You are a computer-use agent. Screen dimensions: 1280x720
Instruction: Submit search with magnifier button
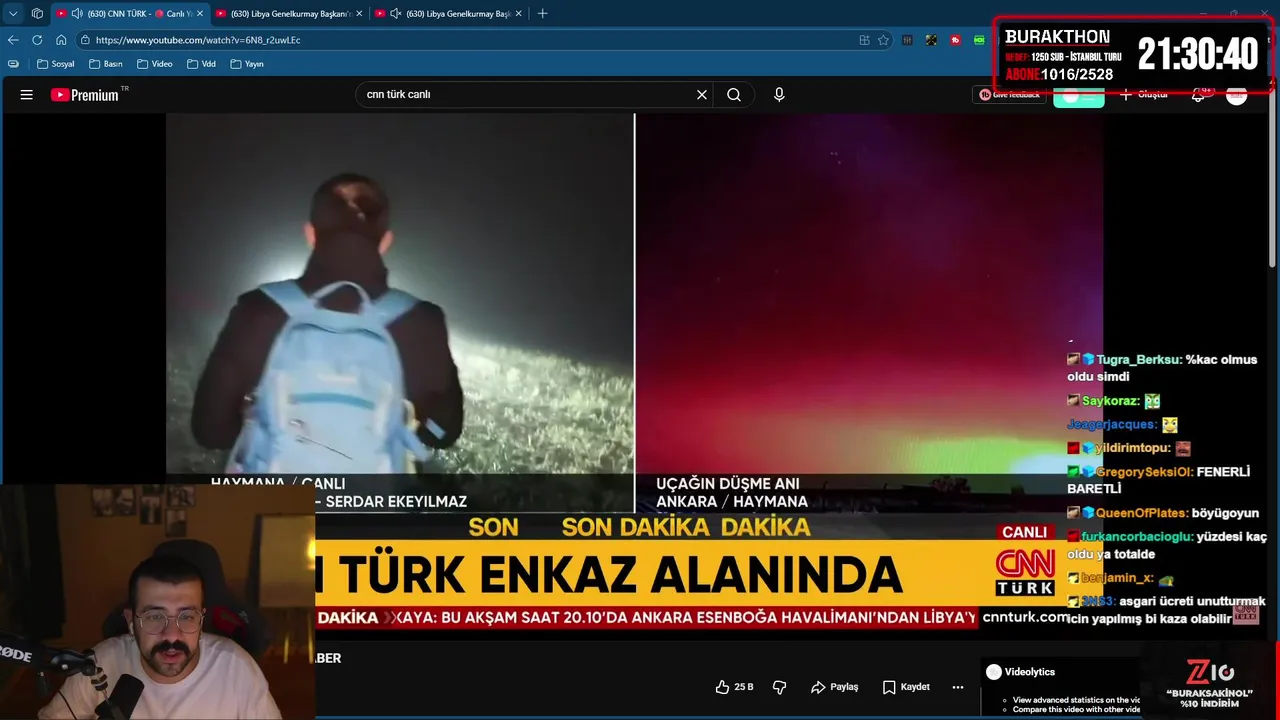click(734, 94)
